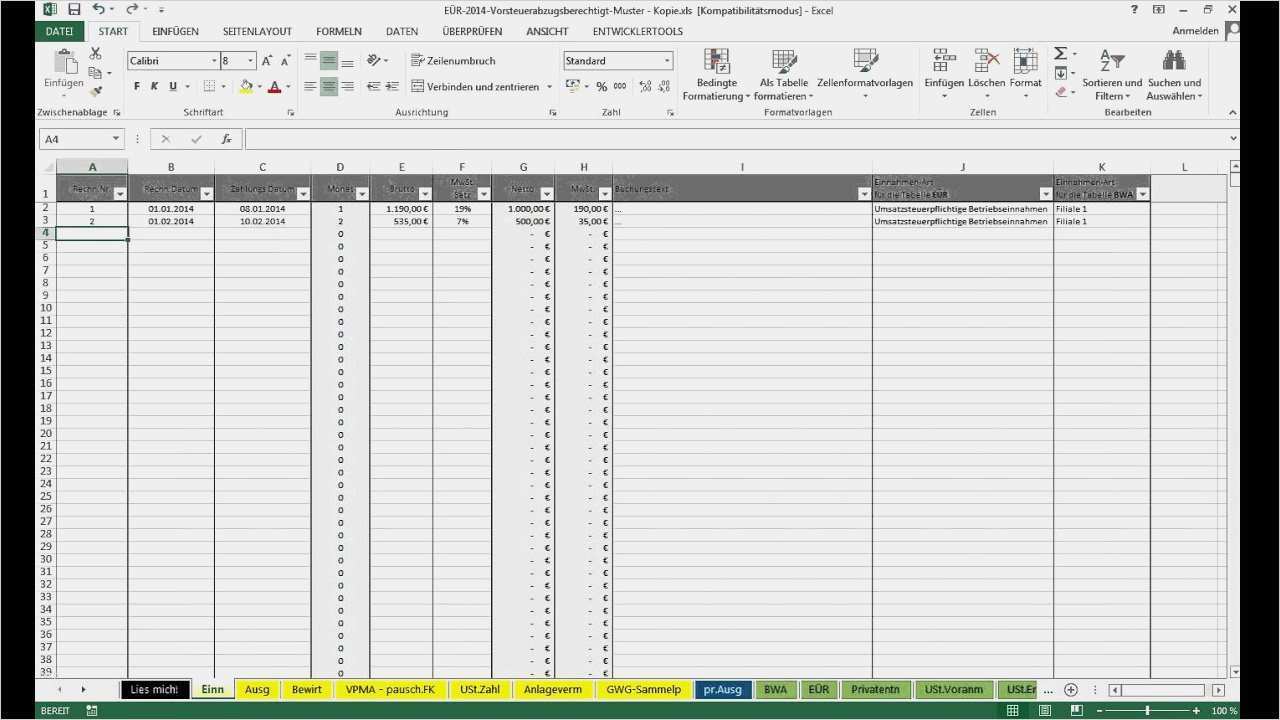This screenshot has height=720, width=1280.
Task: Toggle Zeilenumbruch wrap text
Action: click(453, 61)
